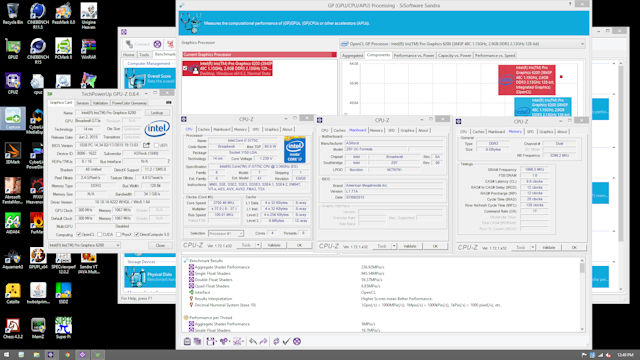Toggle UEFI checkbox in GPU-Z
The width and height of the screenshot is (640, 360).
(x=156, y=145)
